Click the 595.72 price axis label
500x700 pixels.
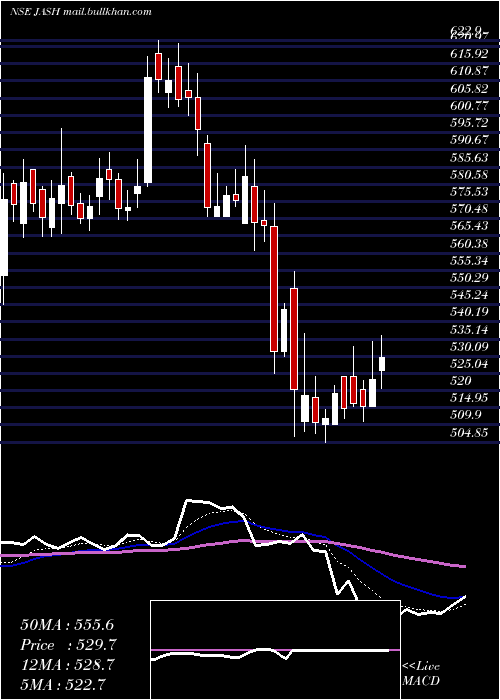pos(468,122)
